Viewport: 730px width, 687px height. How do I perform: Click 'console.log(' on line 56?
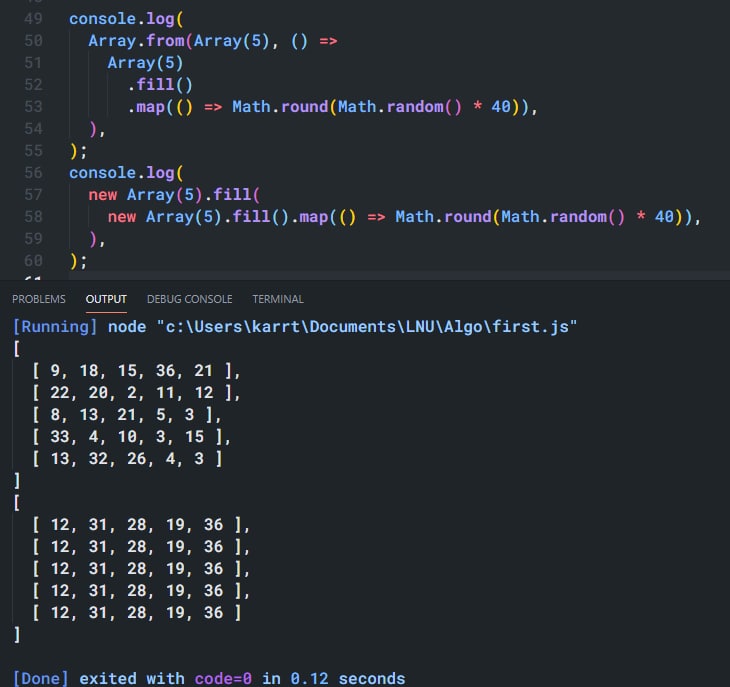[x=126, y=173]
